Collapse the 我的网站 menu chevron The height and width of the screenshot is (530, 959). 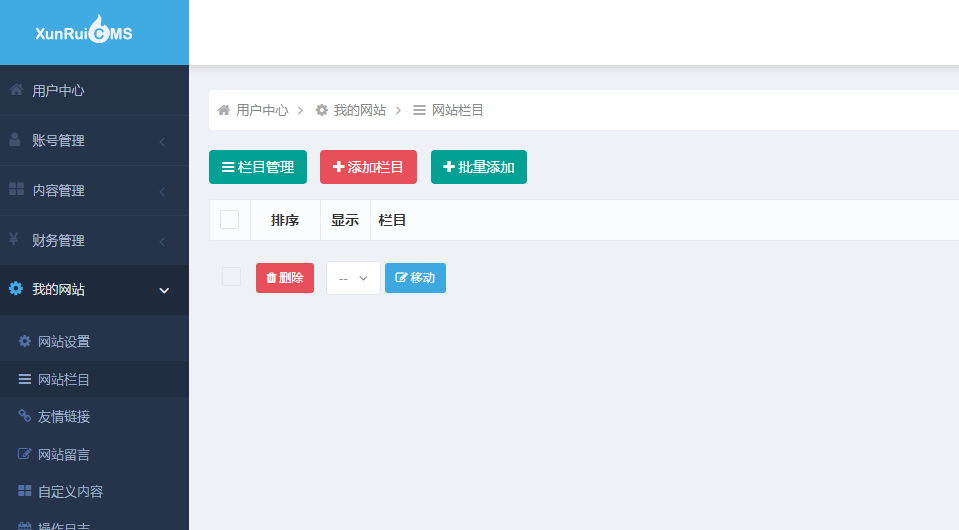pos(164,290)
